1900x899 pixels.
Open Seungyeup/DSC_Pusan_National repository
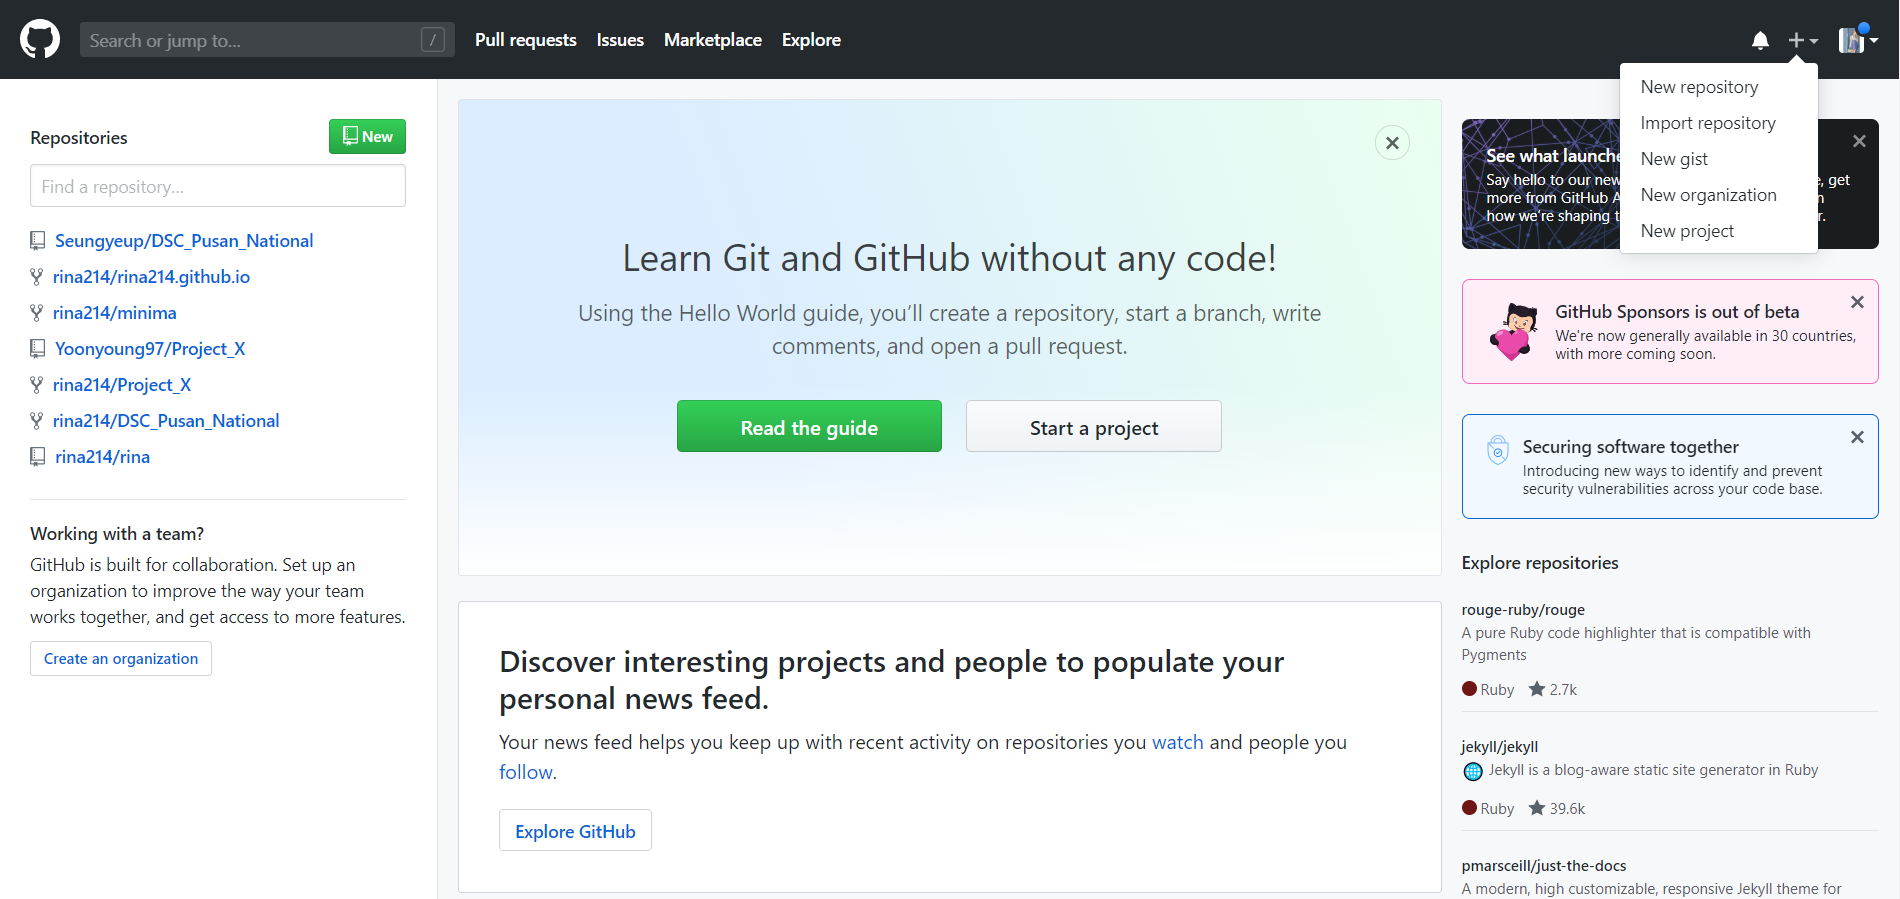184,241
